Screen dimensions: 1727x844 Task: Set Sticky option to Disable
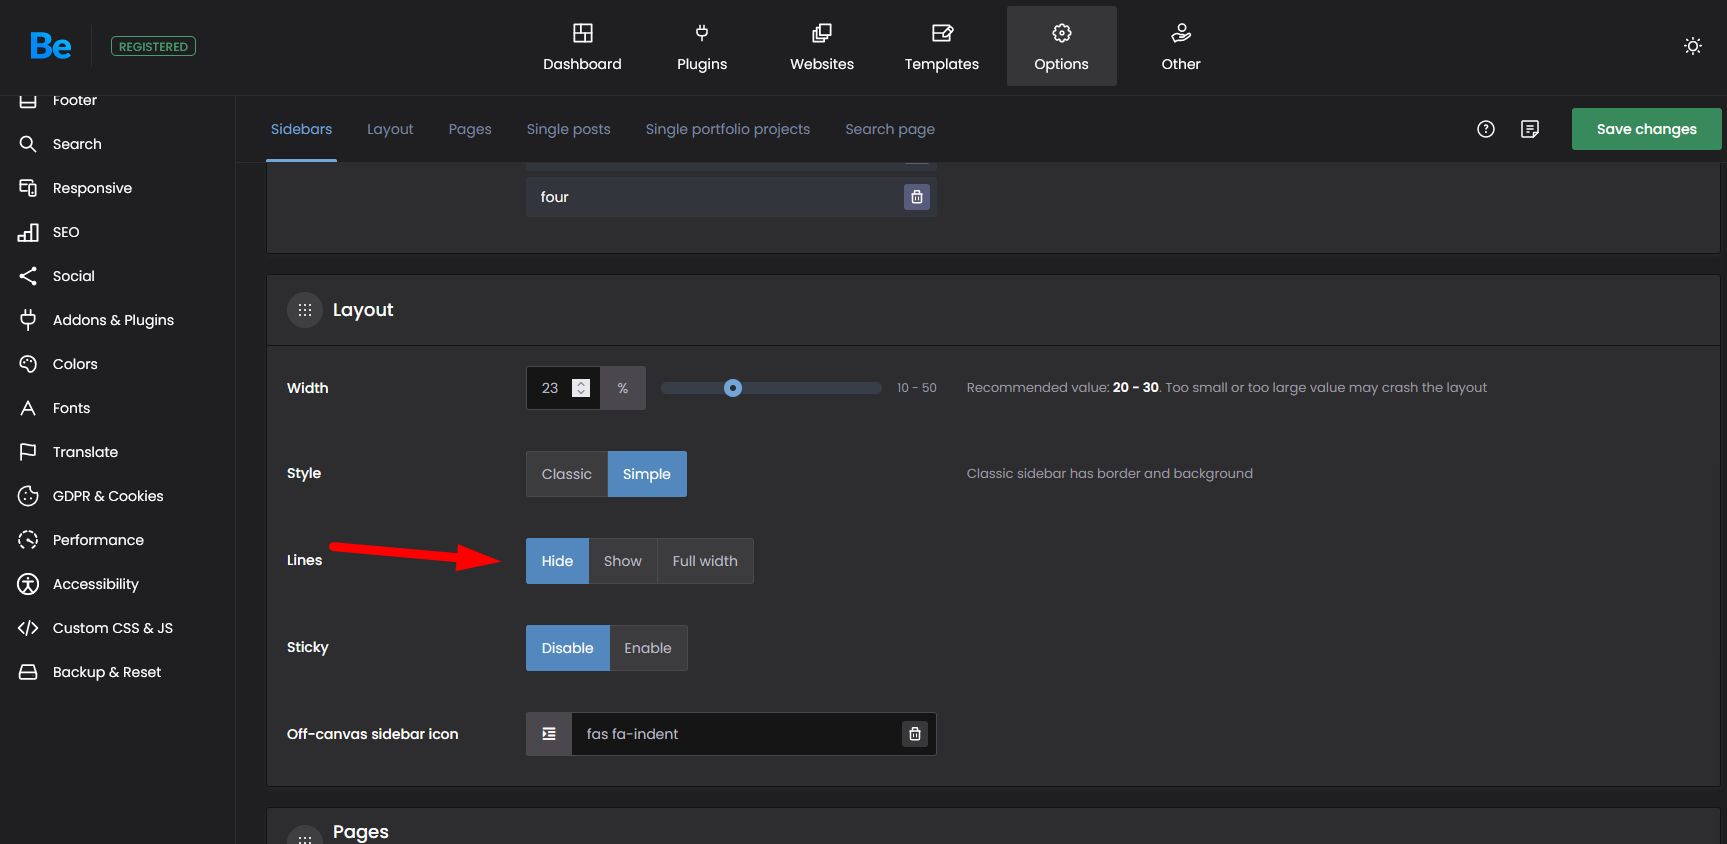pyautogui.click(x=568, y=648)
